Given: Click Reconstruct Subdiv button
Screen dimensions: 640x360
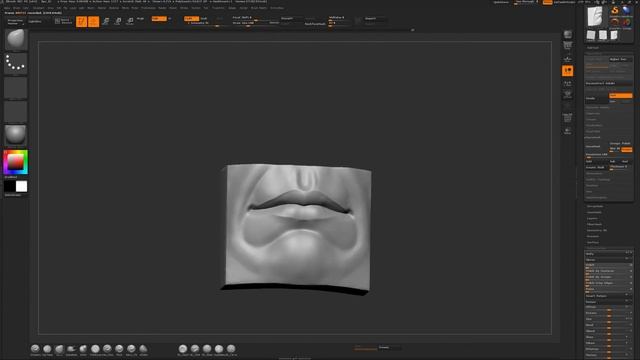Looking at the screenshot, I should [x=609, y=83].
